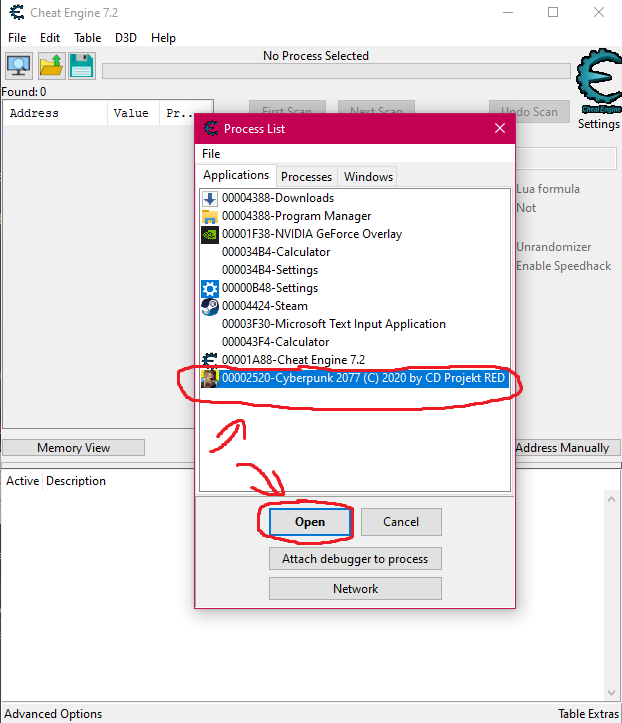Select 00004424-Steam entry
The width and height of the screenshot is (622, 723).
pyautogui.click(x=355, y=306)
